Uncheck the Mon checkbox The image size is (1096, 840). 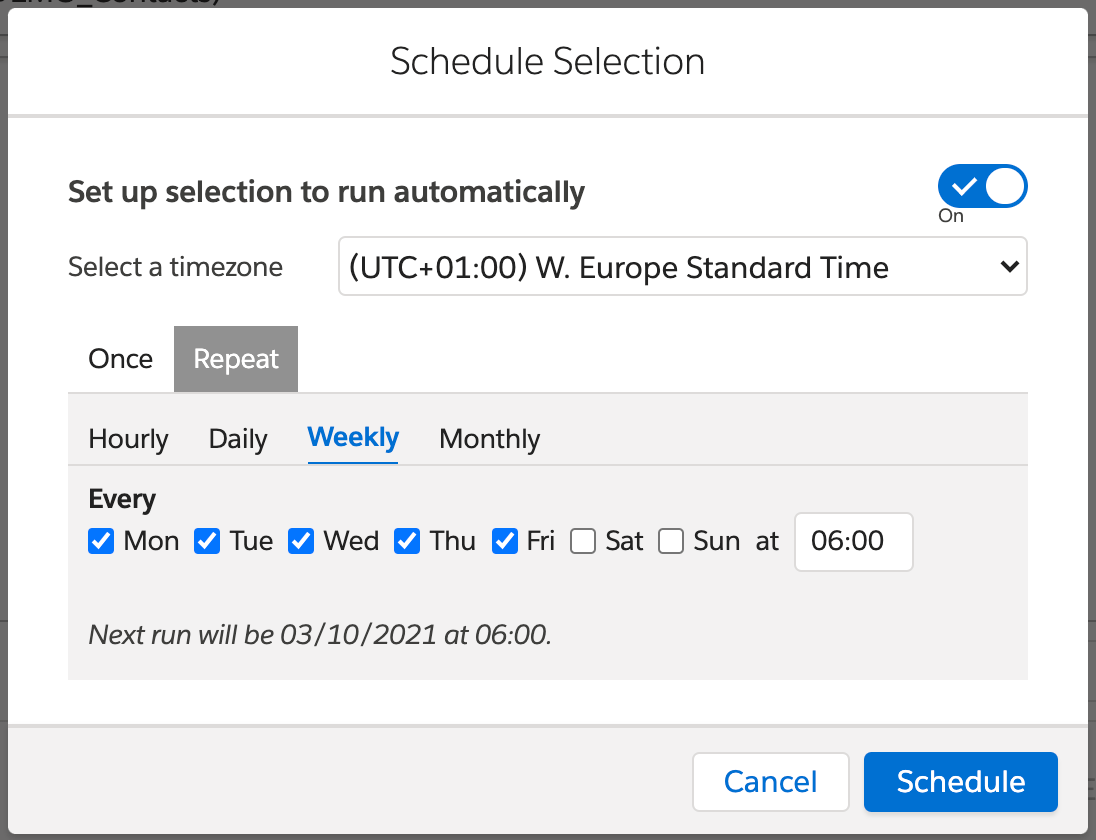(101, 541)
